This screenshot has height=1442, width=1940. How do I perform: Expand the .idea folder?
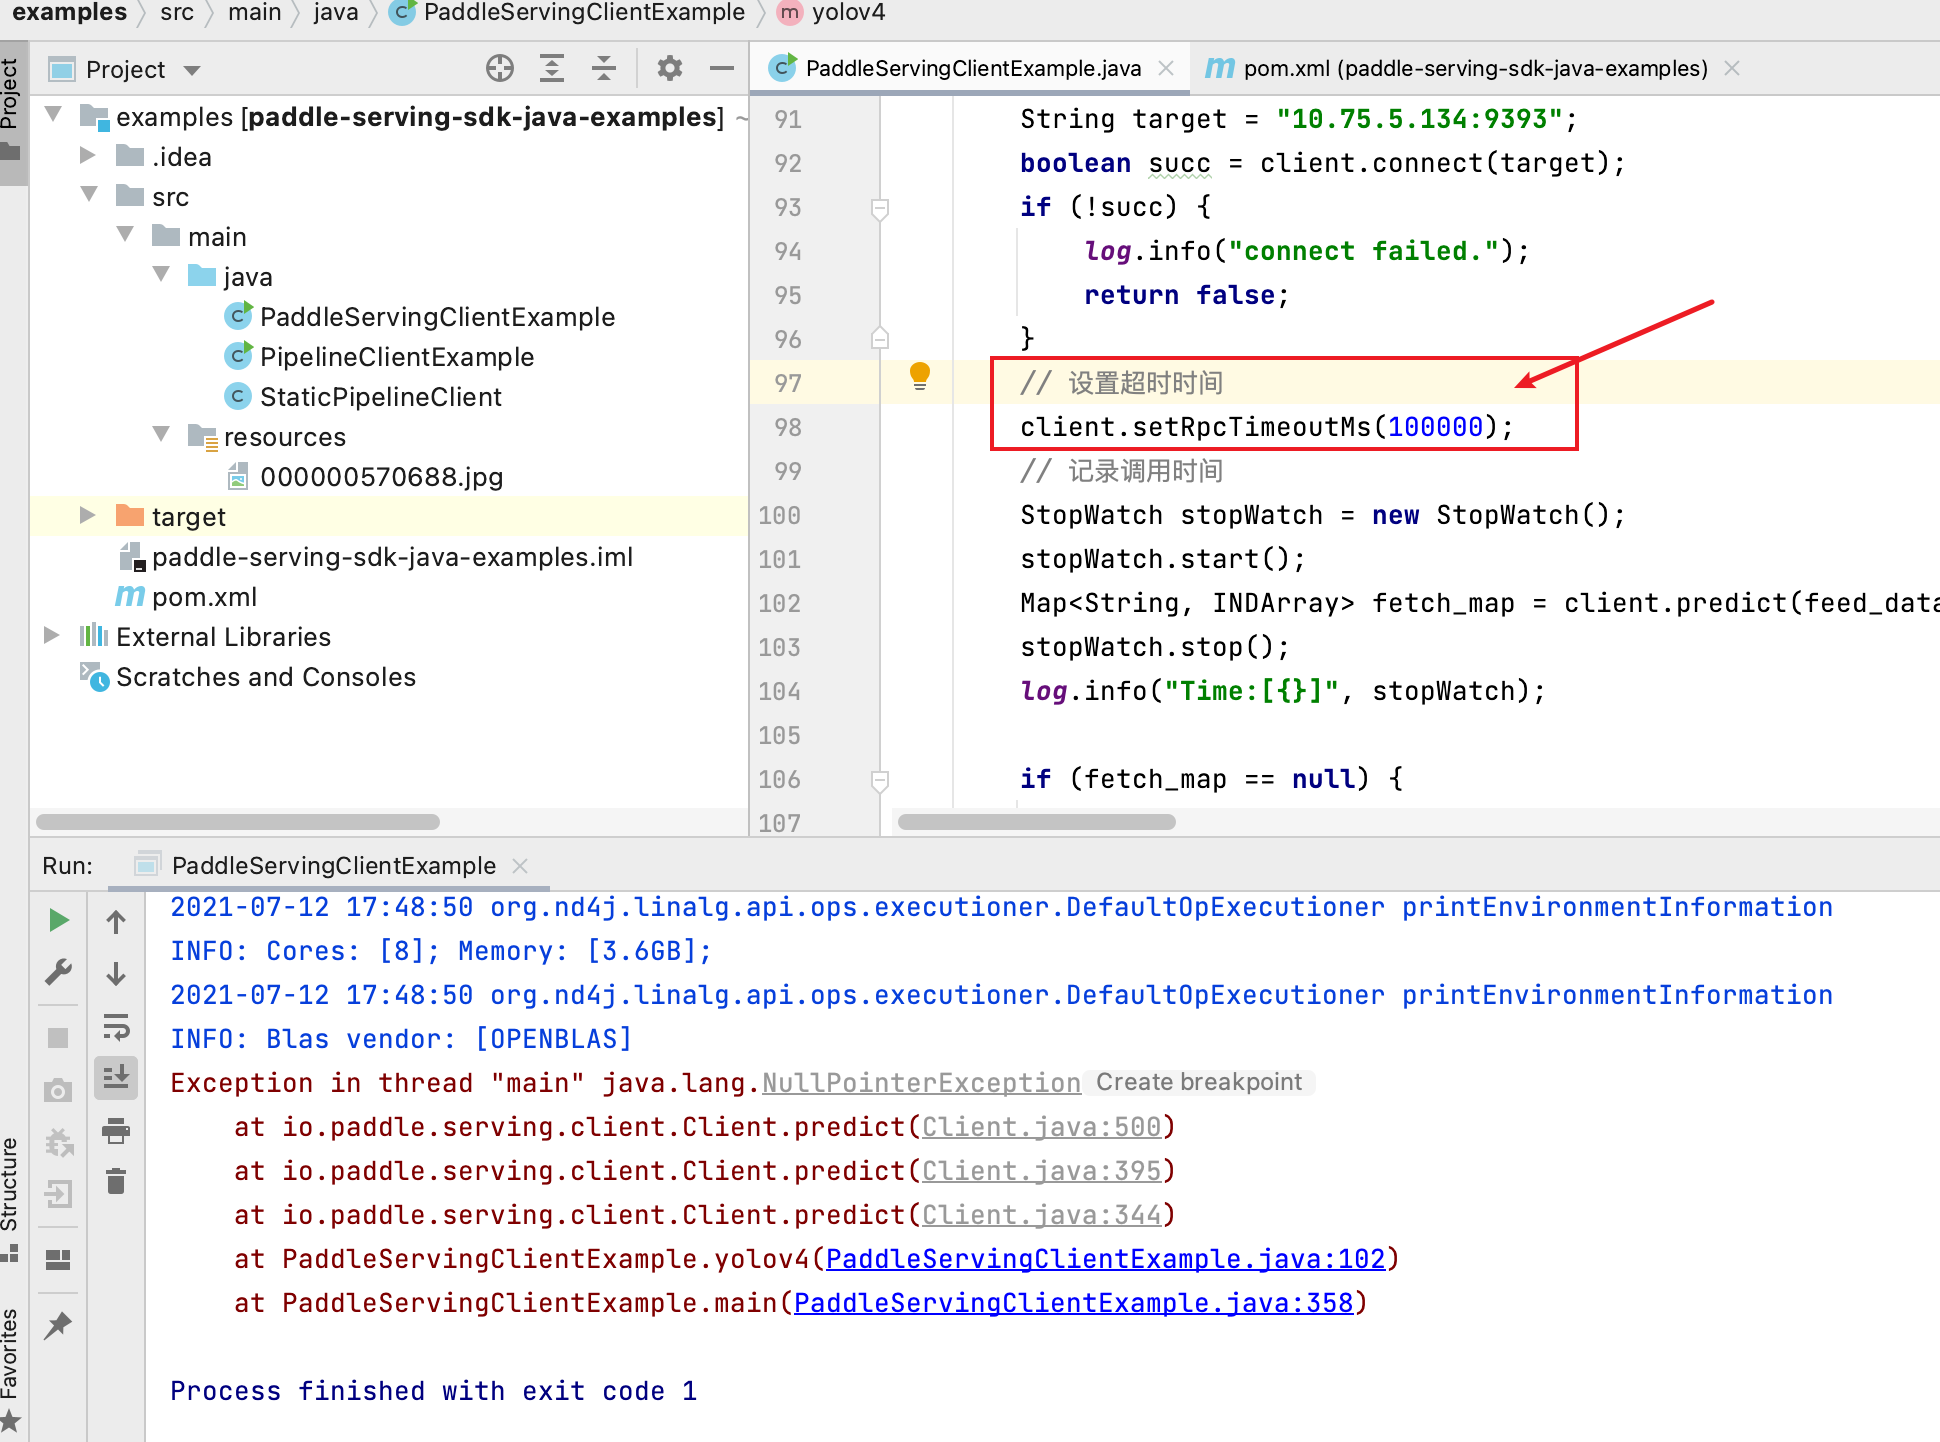(x=88, y=157)
